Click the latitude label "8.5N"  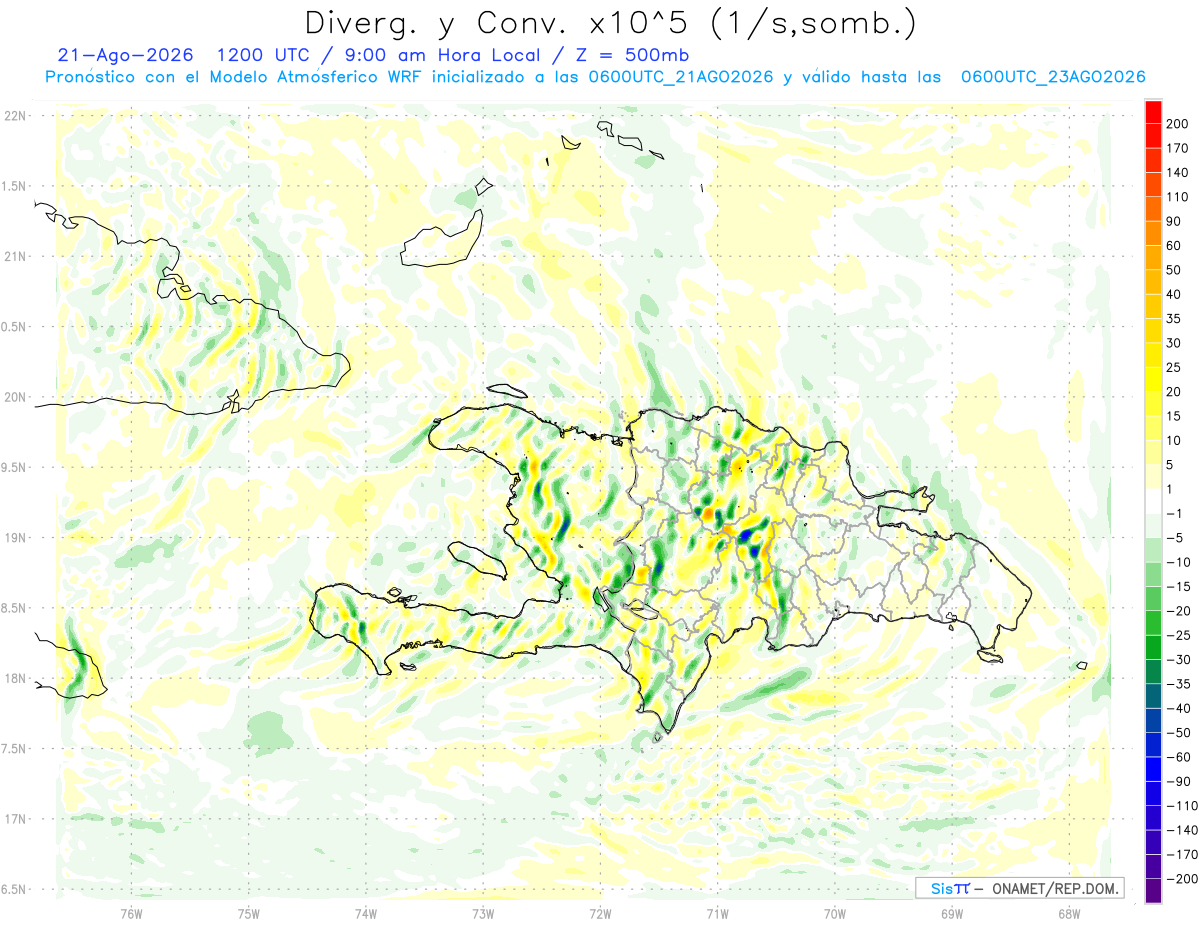pos(12,608)
